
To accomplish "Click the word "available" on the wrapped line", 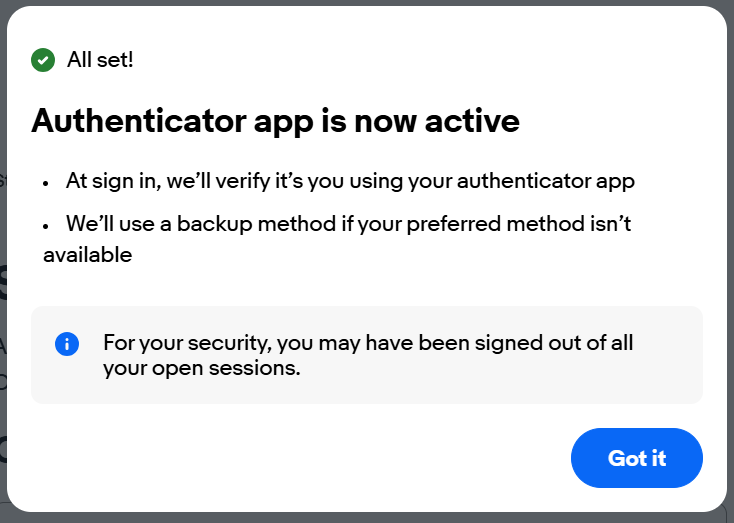I will (87, 255).
